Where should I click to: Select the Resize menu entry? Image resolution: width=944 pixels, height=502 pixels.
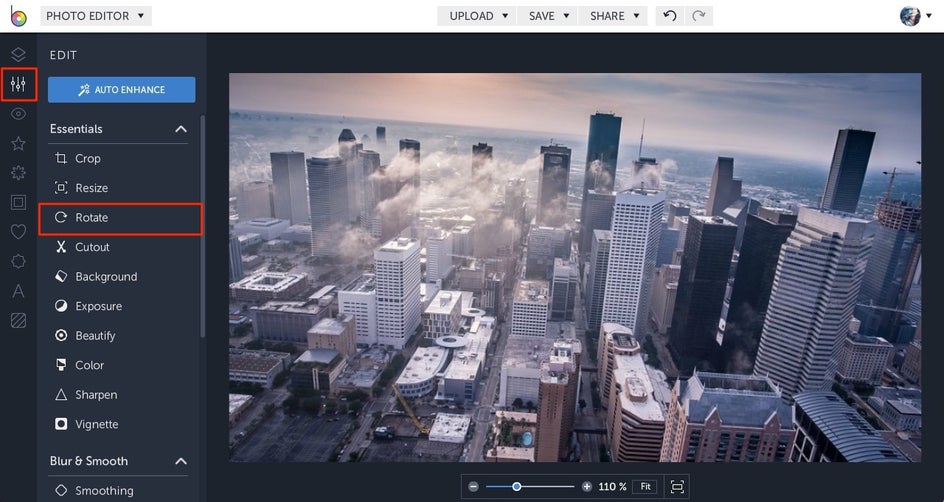(120, 188)
